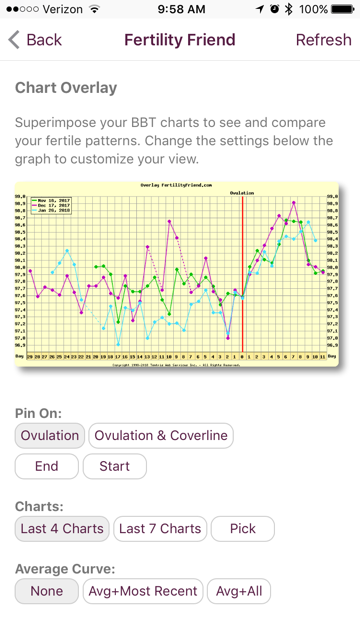Screen dimensions: 360x640
Task: Choose Last 4 Charts option
Action: click(x=62, y=529)
